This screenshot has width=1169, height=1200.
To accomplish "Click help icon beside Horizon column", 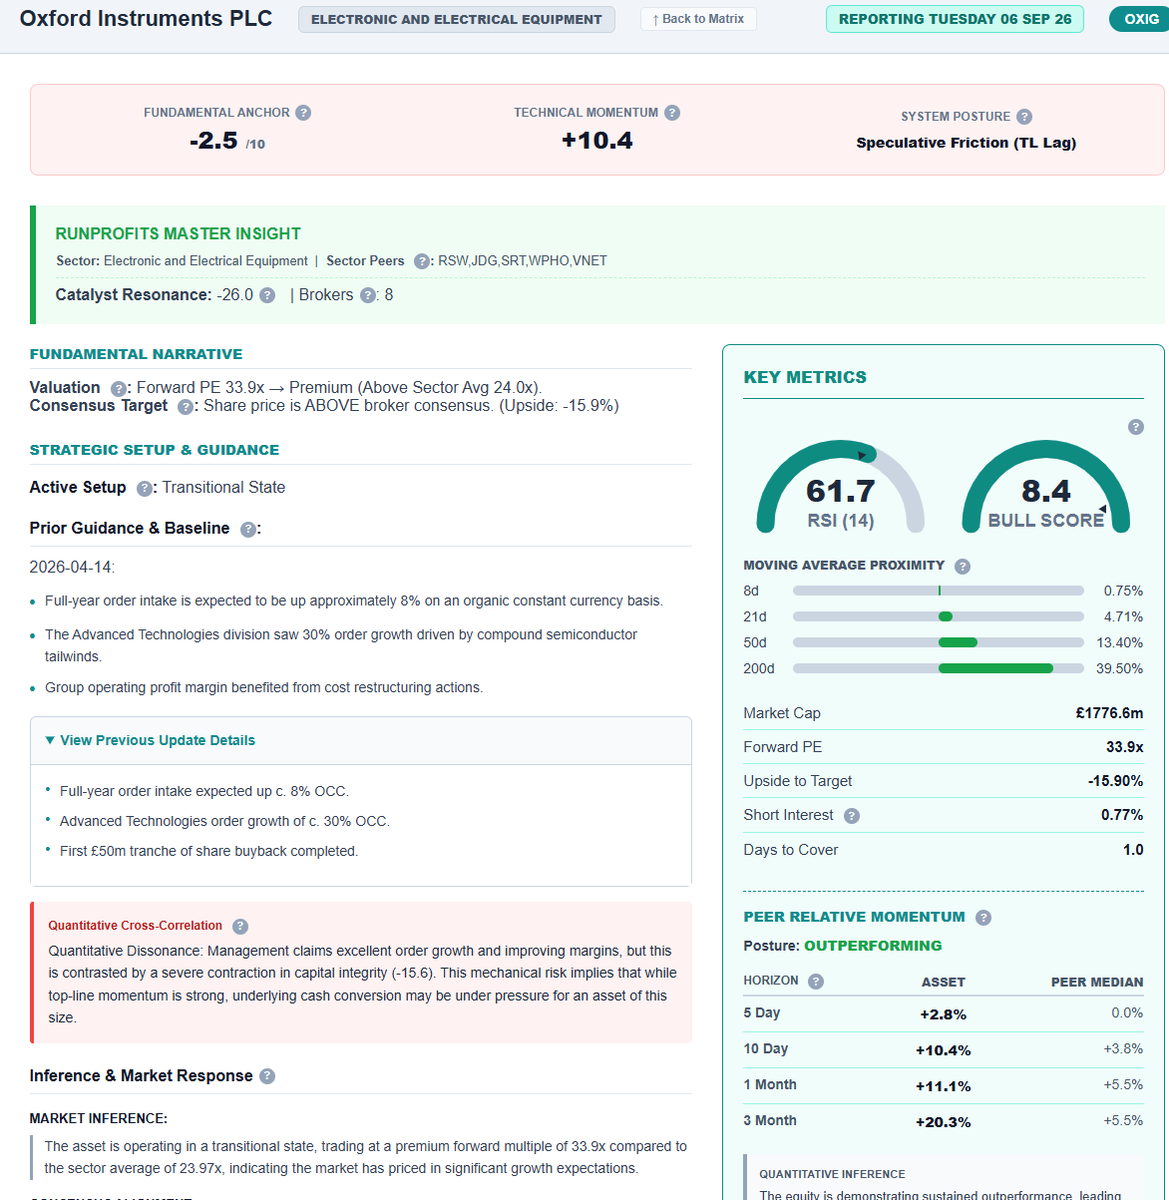I will point(815,981).
